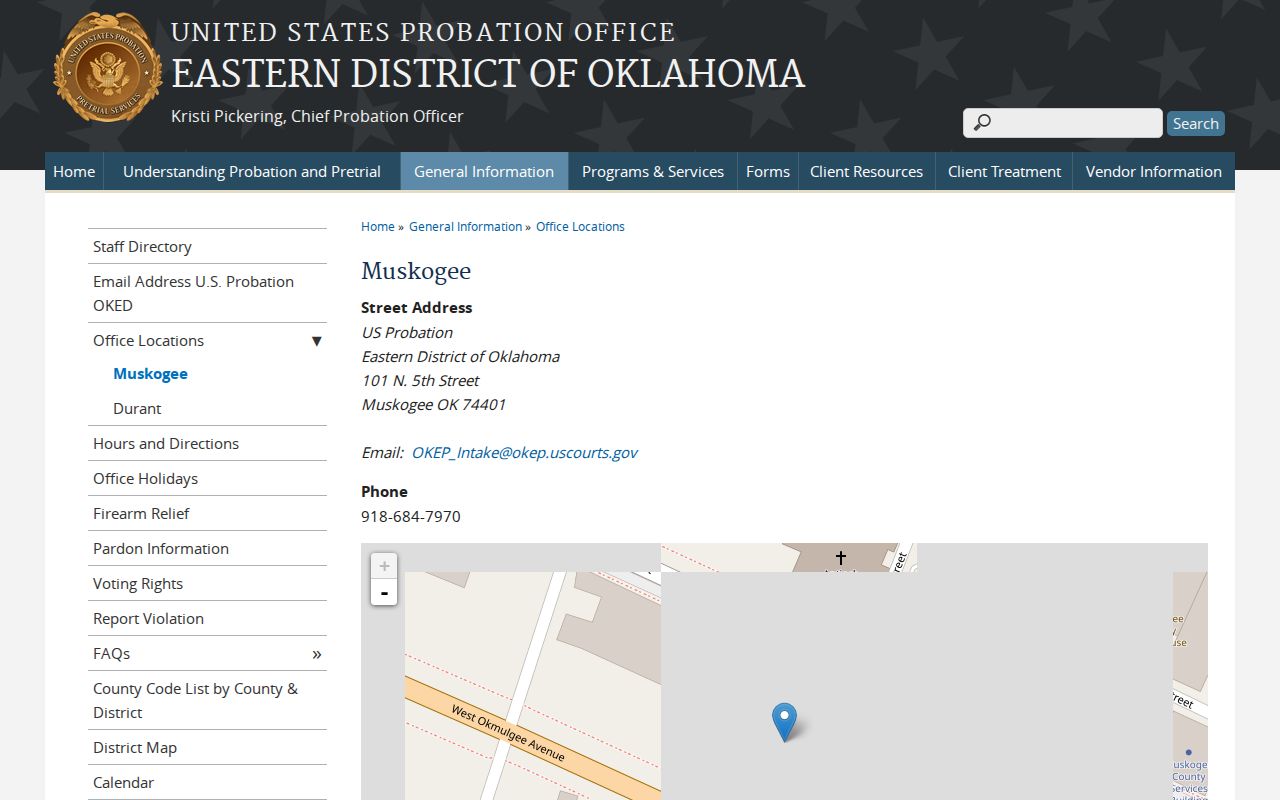Open Office Holidays page
The width and height of the screenshot is (1280, 800).
[x=207, y=478]
